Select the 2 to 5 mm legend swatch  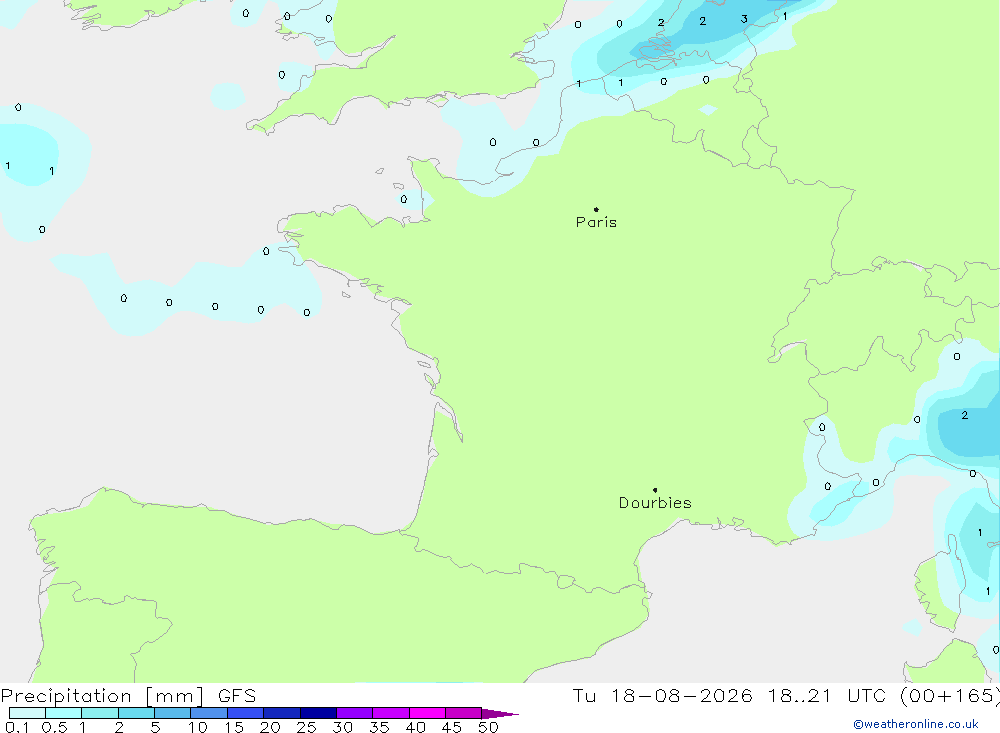pos(136,713)
